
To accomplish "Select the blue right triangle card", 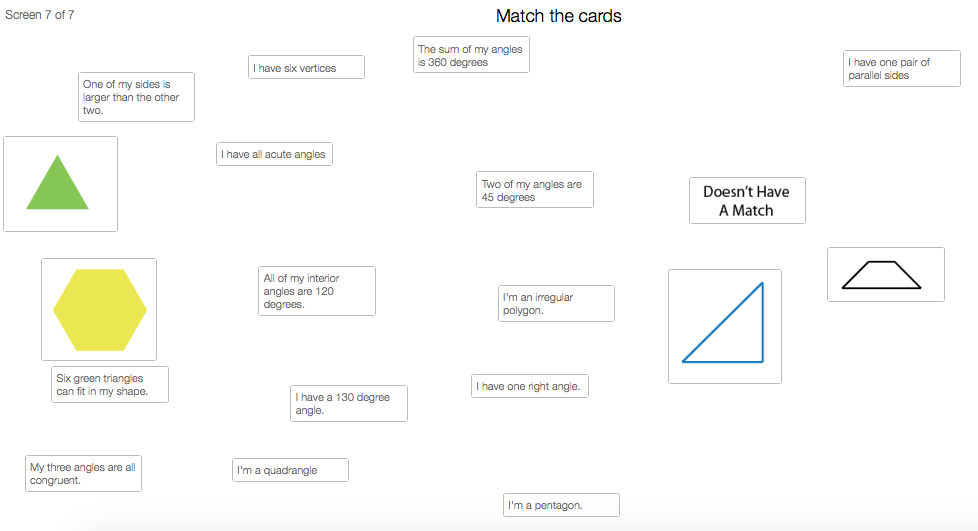I will [725, 326].
